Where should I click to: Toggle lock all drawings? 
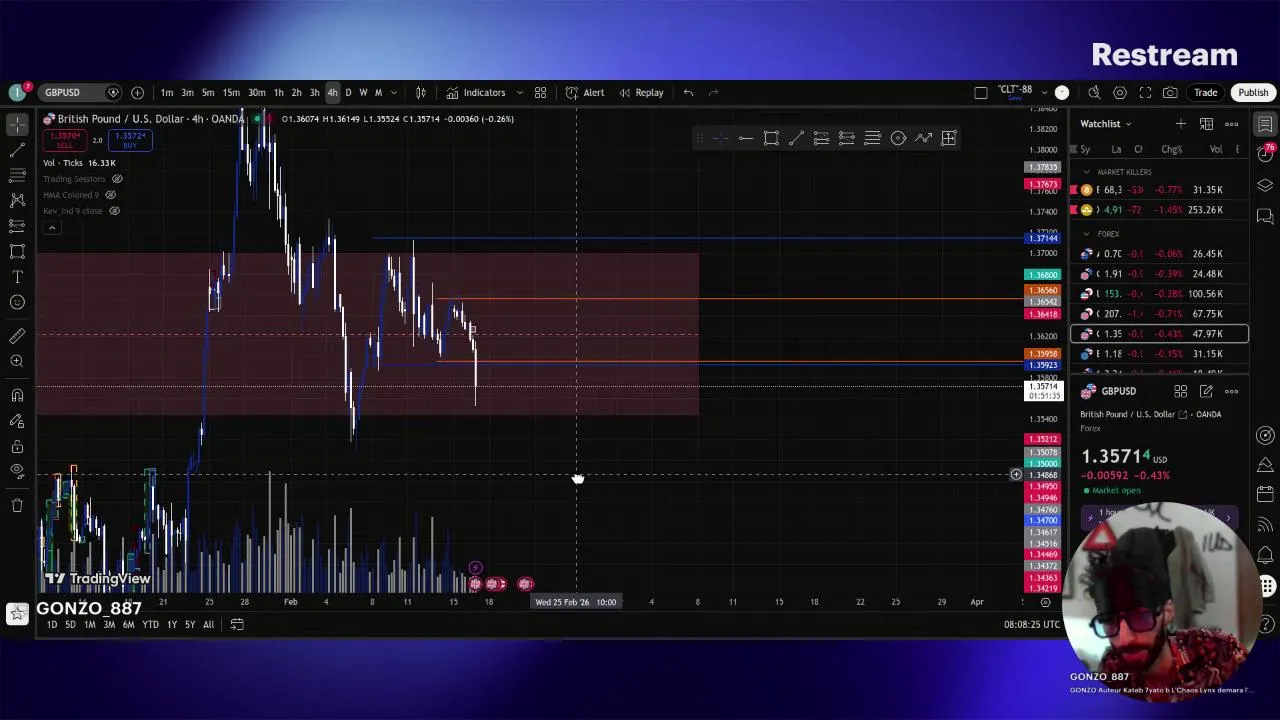(x=17, y=446)
